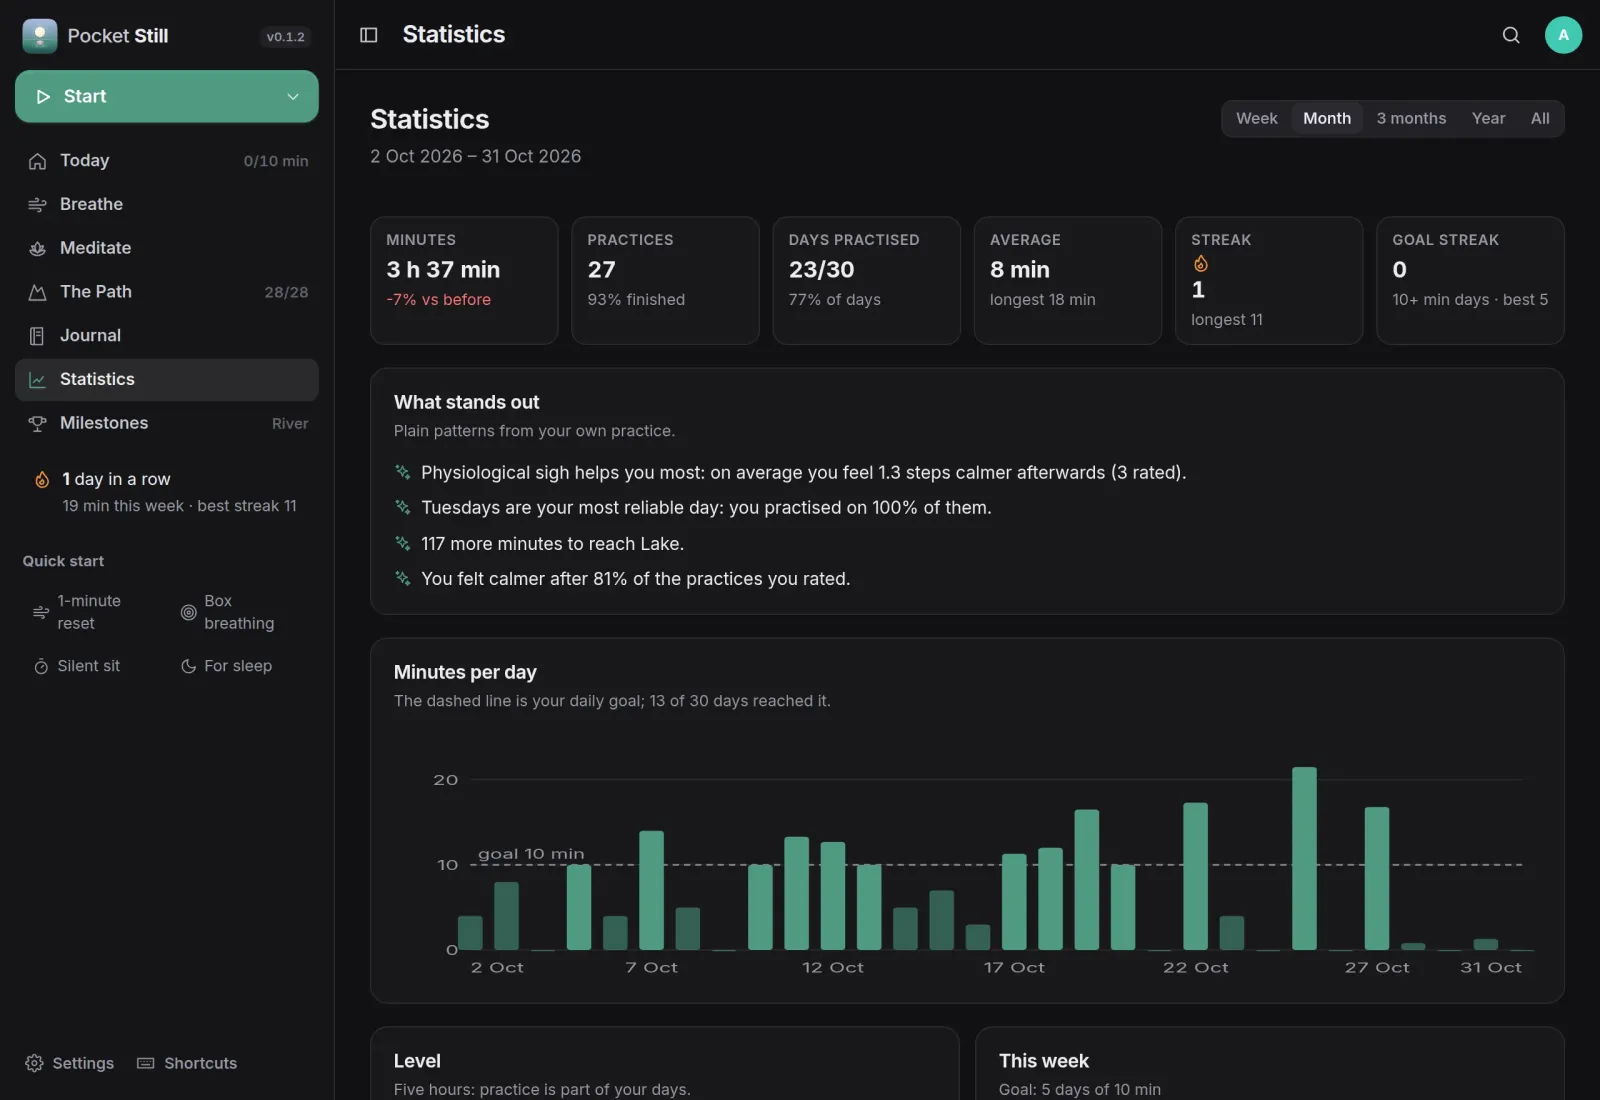Click '10+ min days · best 5' text
Viewport: 1600px width, 1100px height.
(1470, 300)
